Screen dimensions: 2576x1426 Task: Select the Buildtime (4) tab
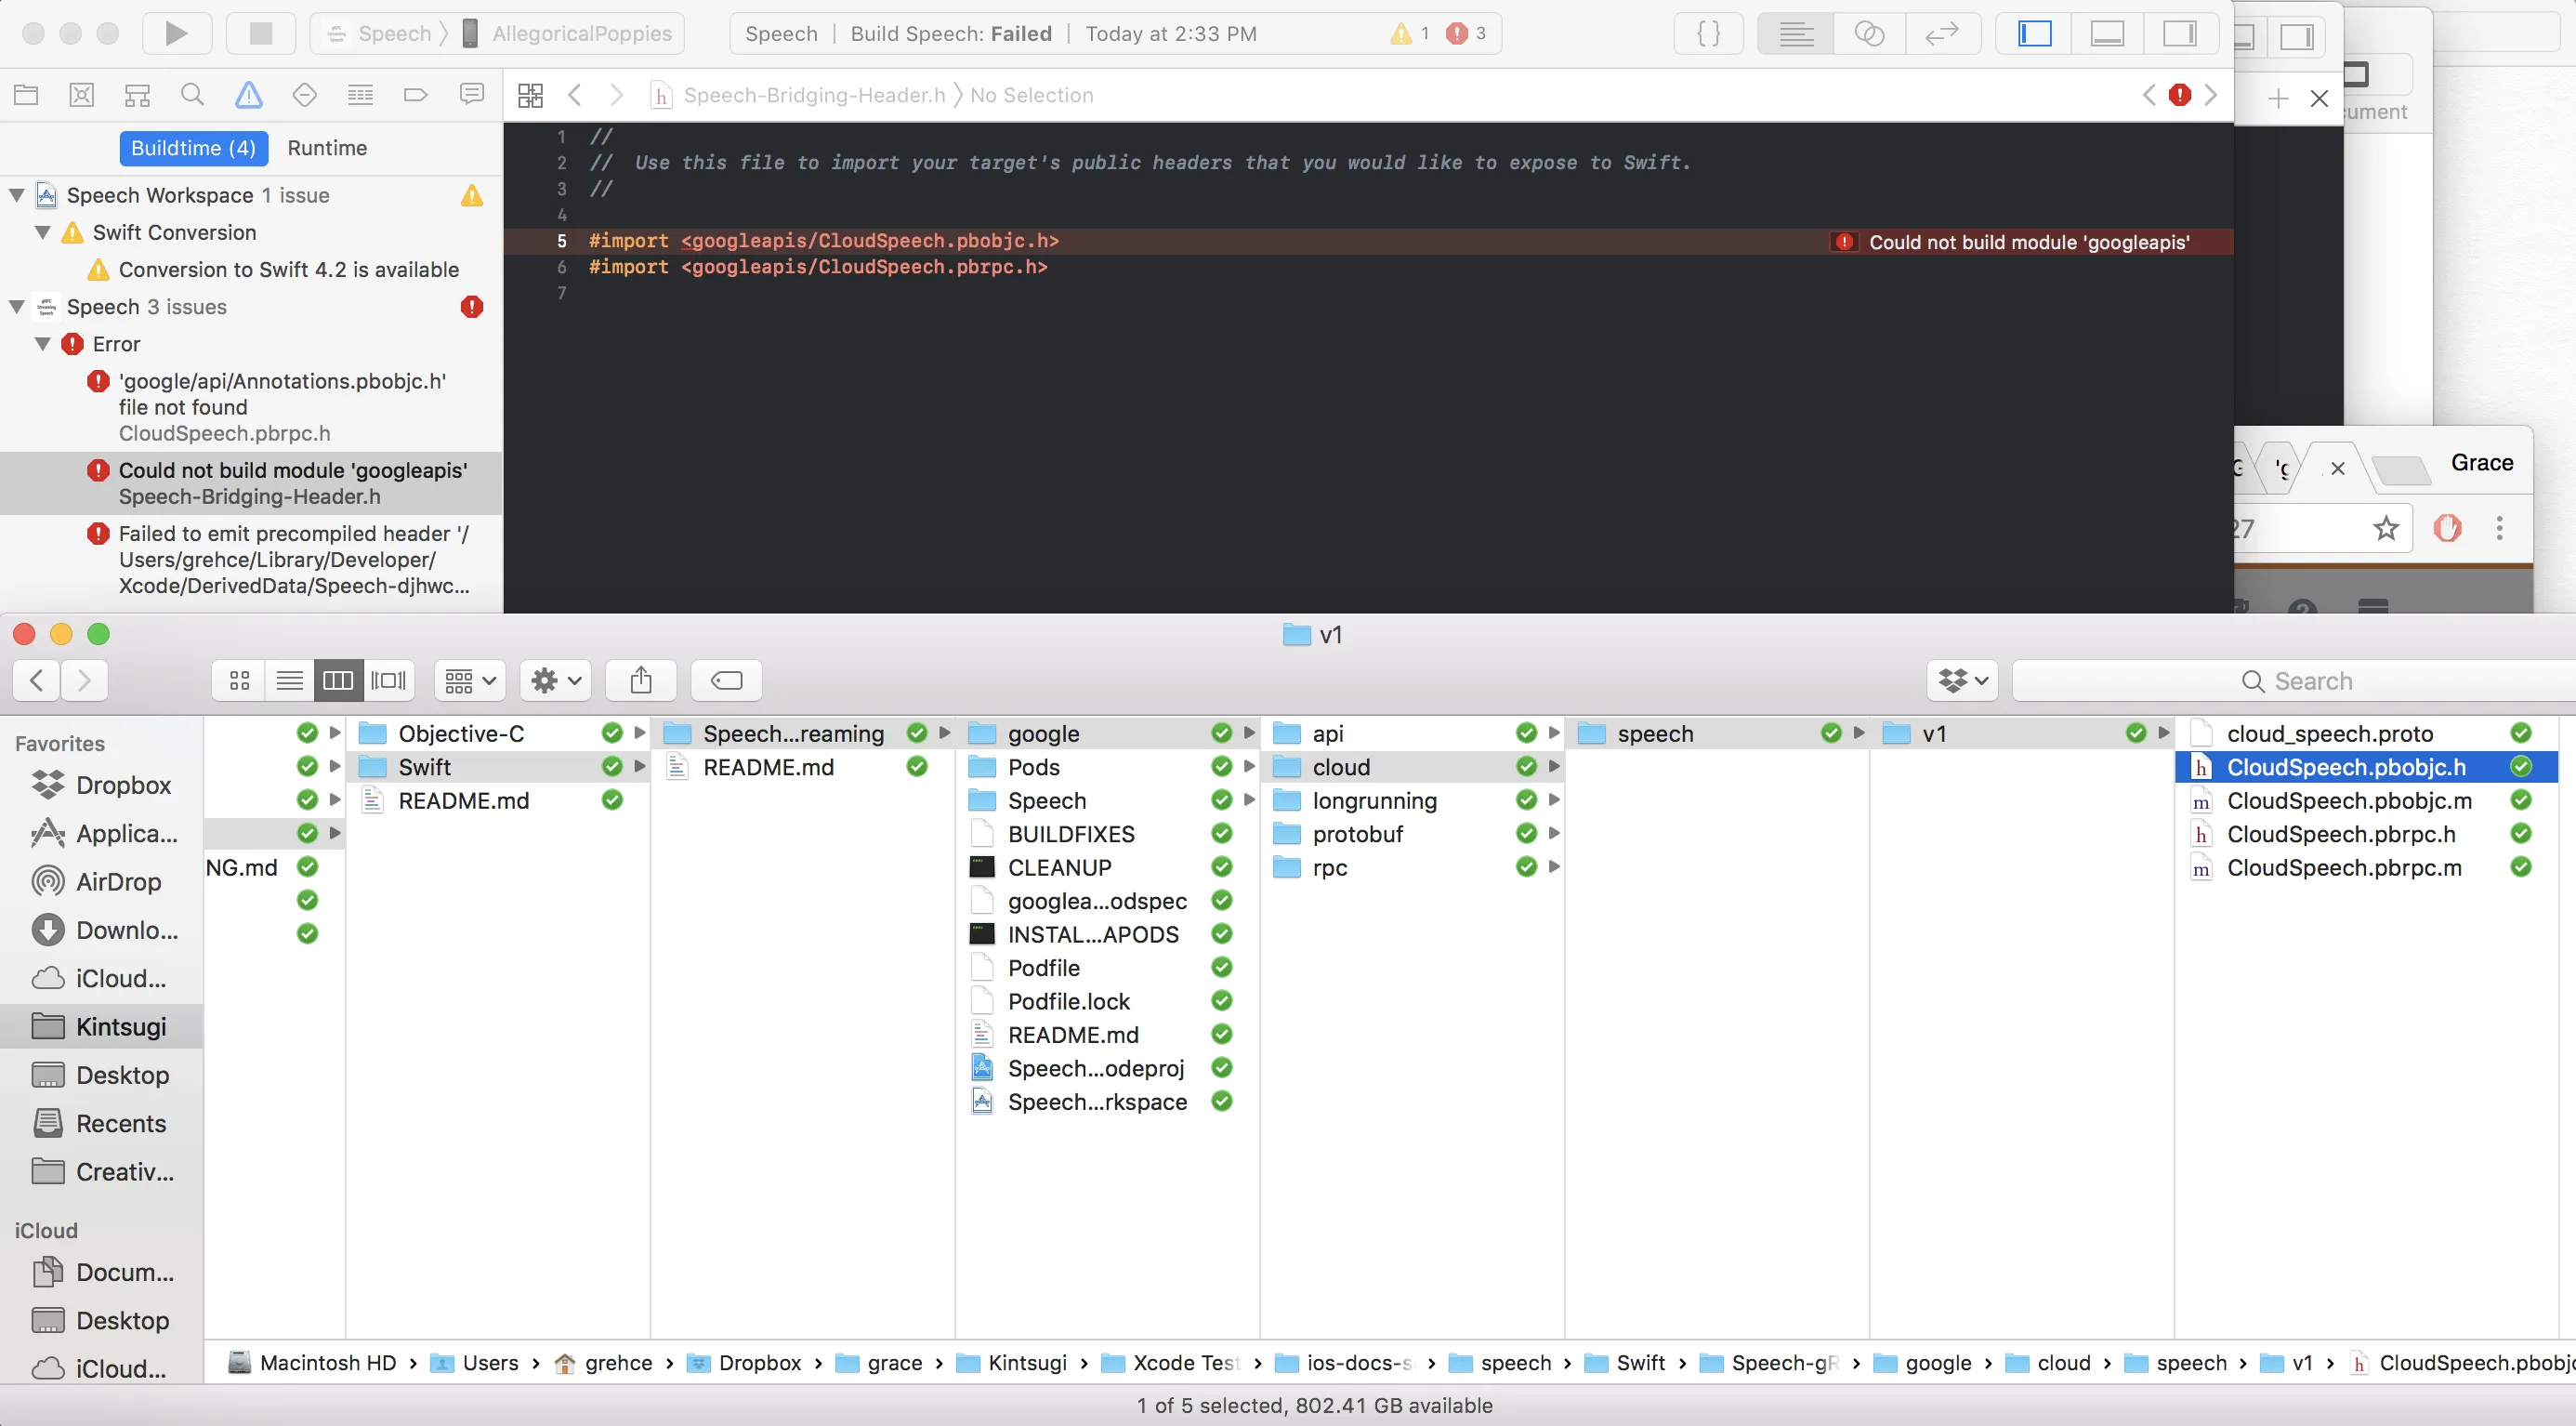pos(194,148)
